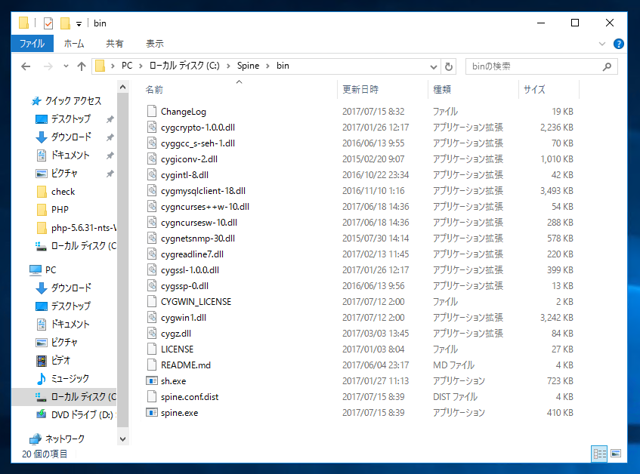Expand the Spine breadcrumb chevron
The height and width of the screenshot is (474, 640).
click(268, 66)
